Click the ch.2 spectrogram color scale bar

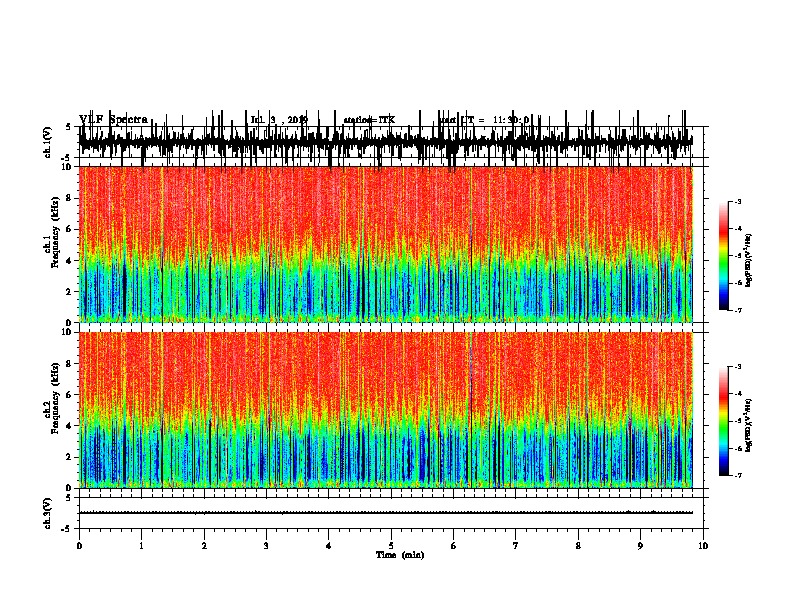pyautogui.click(x=724, y=421)
